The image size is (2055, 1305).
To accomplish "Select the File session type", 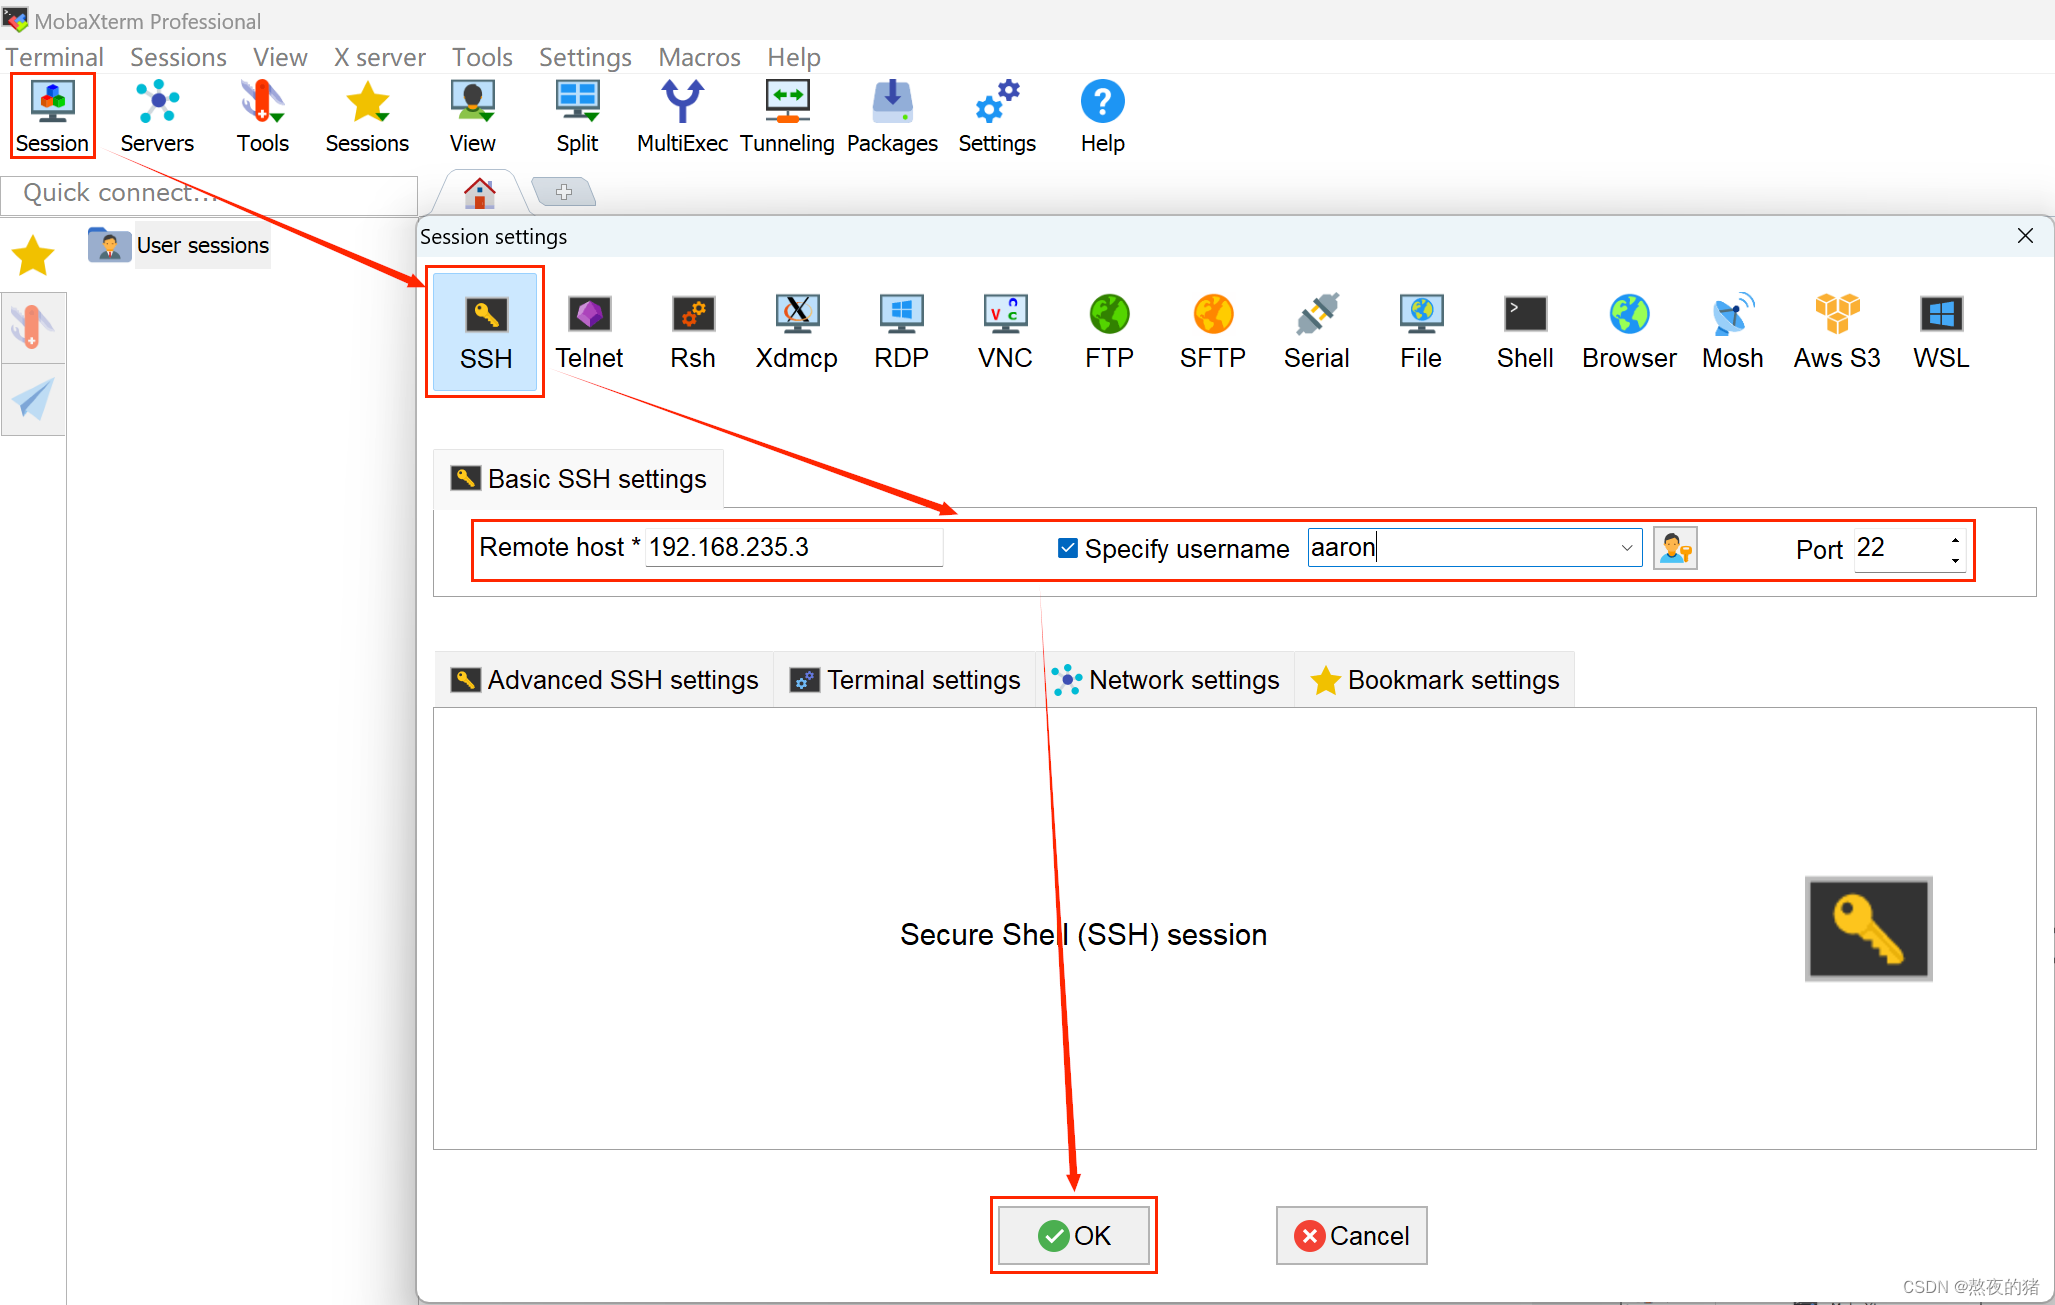I will coord(1421,332).
